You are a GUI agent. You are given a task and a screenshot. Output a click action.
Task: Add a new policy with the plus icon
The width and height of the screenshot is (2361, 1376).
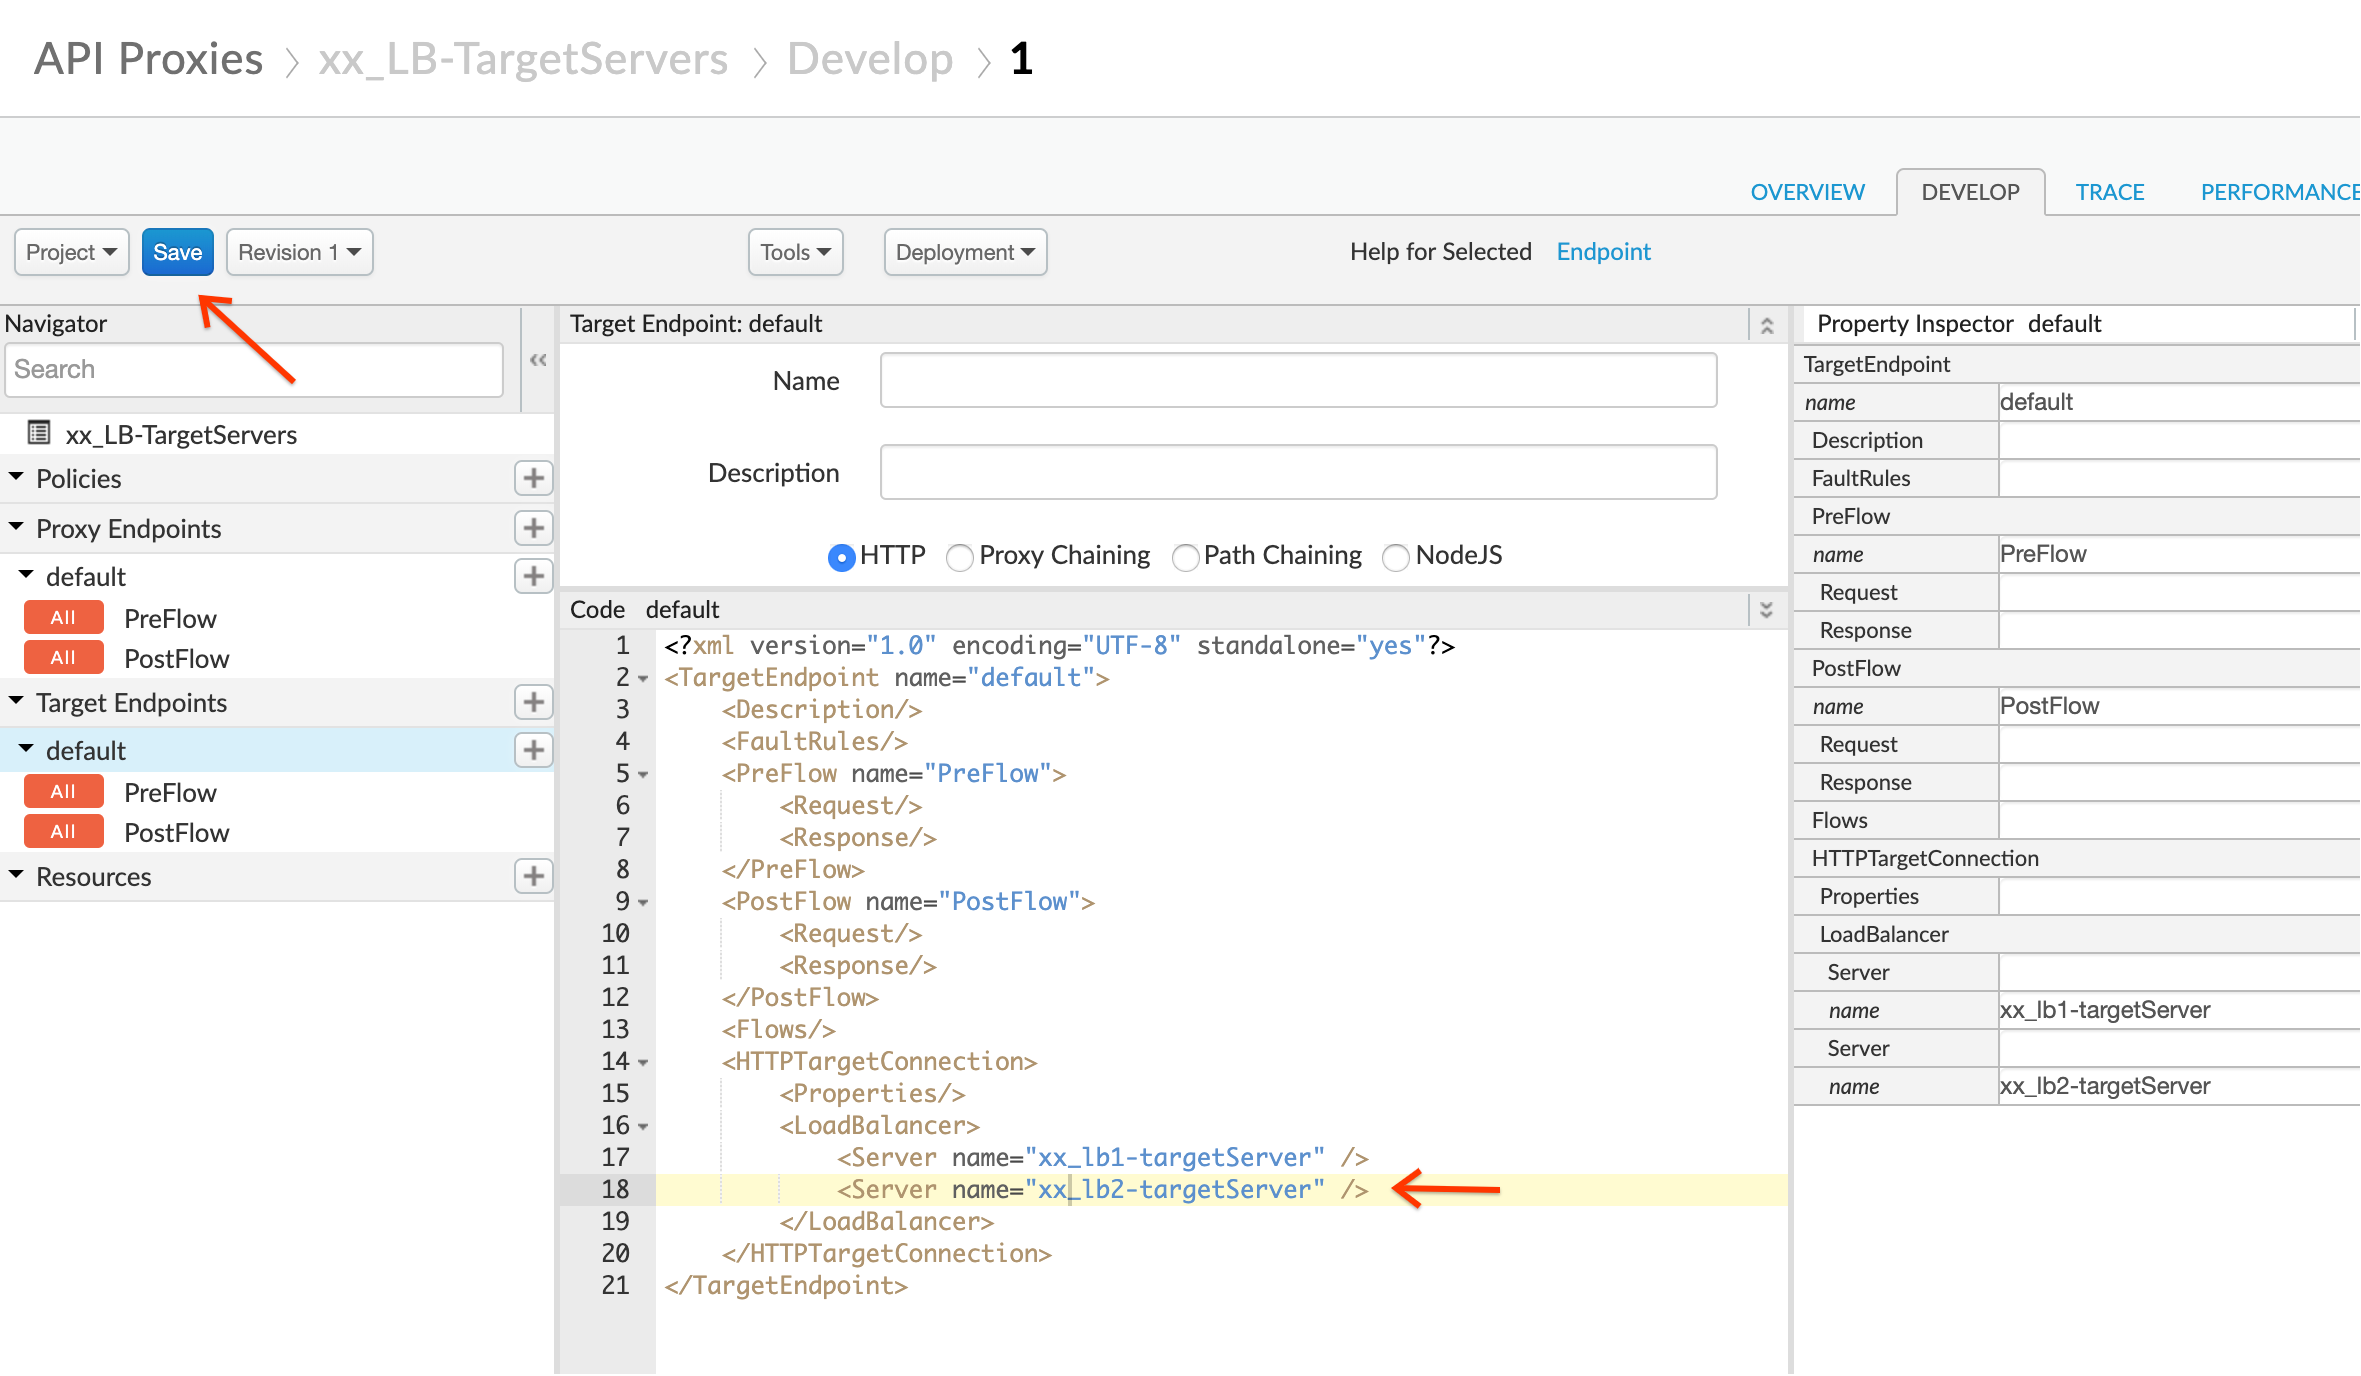click(x=534, y=478)
